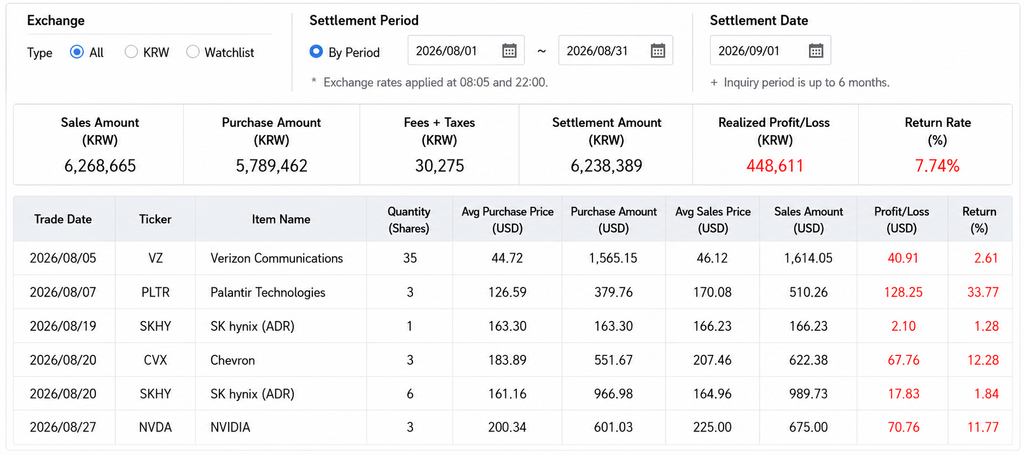Open calendar for settlement date 2026/09/01
This screenshot has height=455, width=1024.
pos(816,50)
